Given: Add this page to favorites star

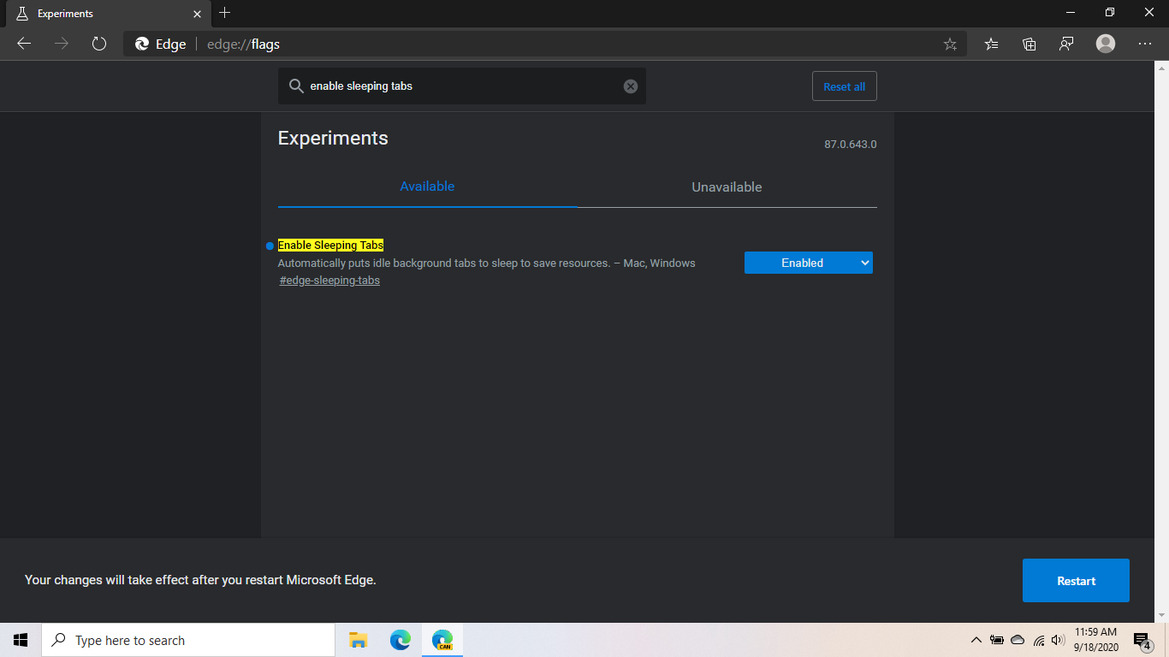Looking at the screenshot, I should tap(950, 44).
